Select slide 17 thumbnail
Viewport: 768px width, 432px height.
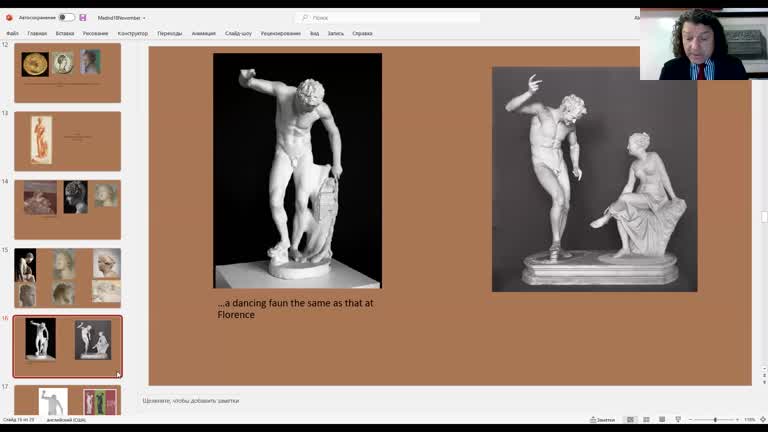point(68,400)
